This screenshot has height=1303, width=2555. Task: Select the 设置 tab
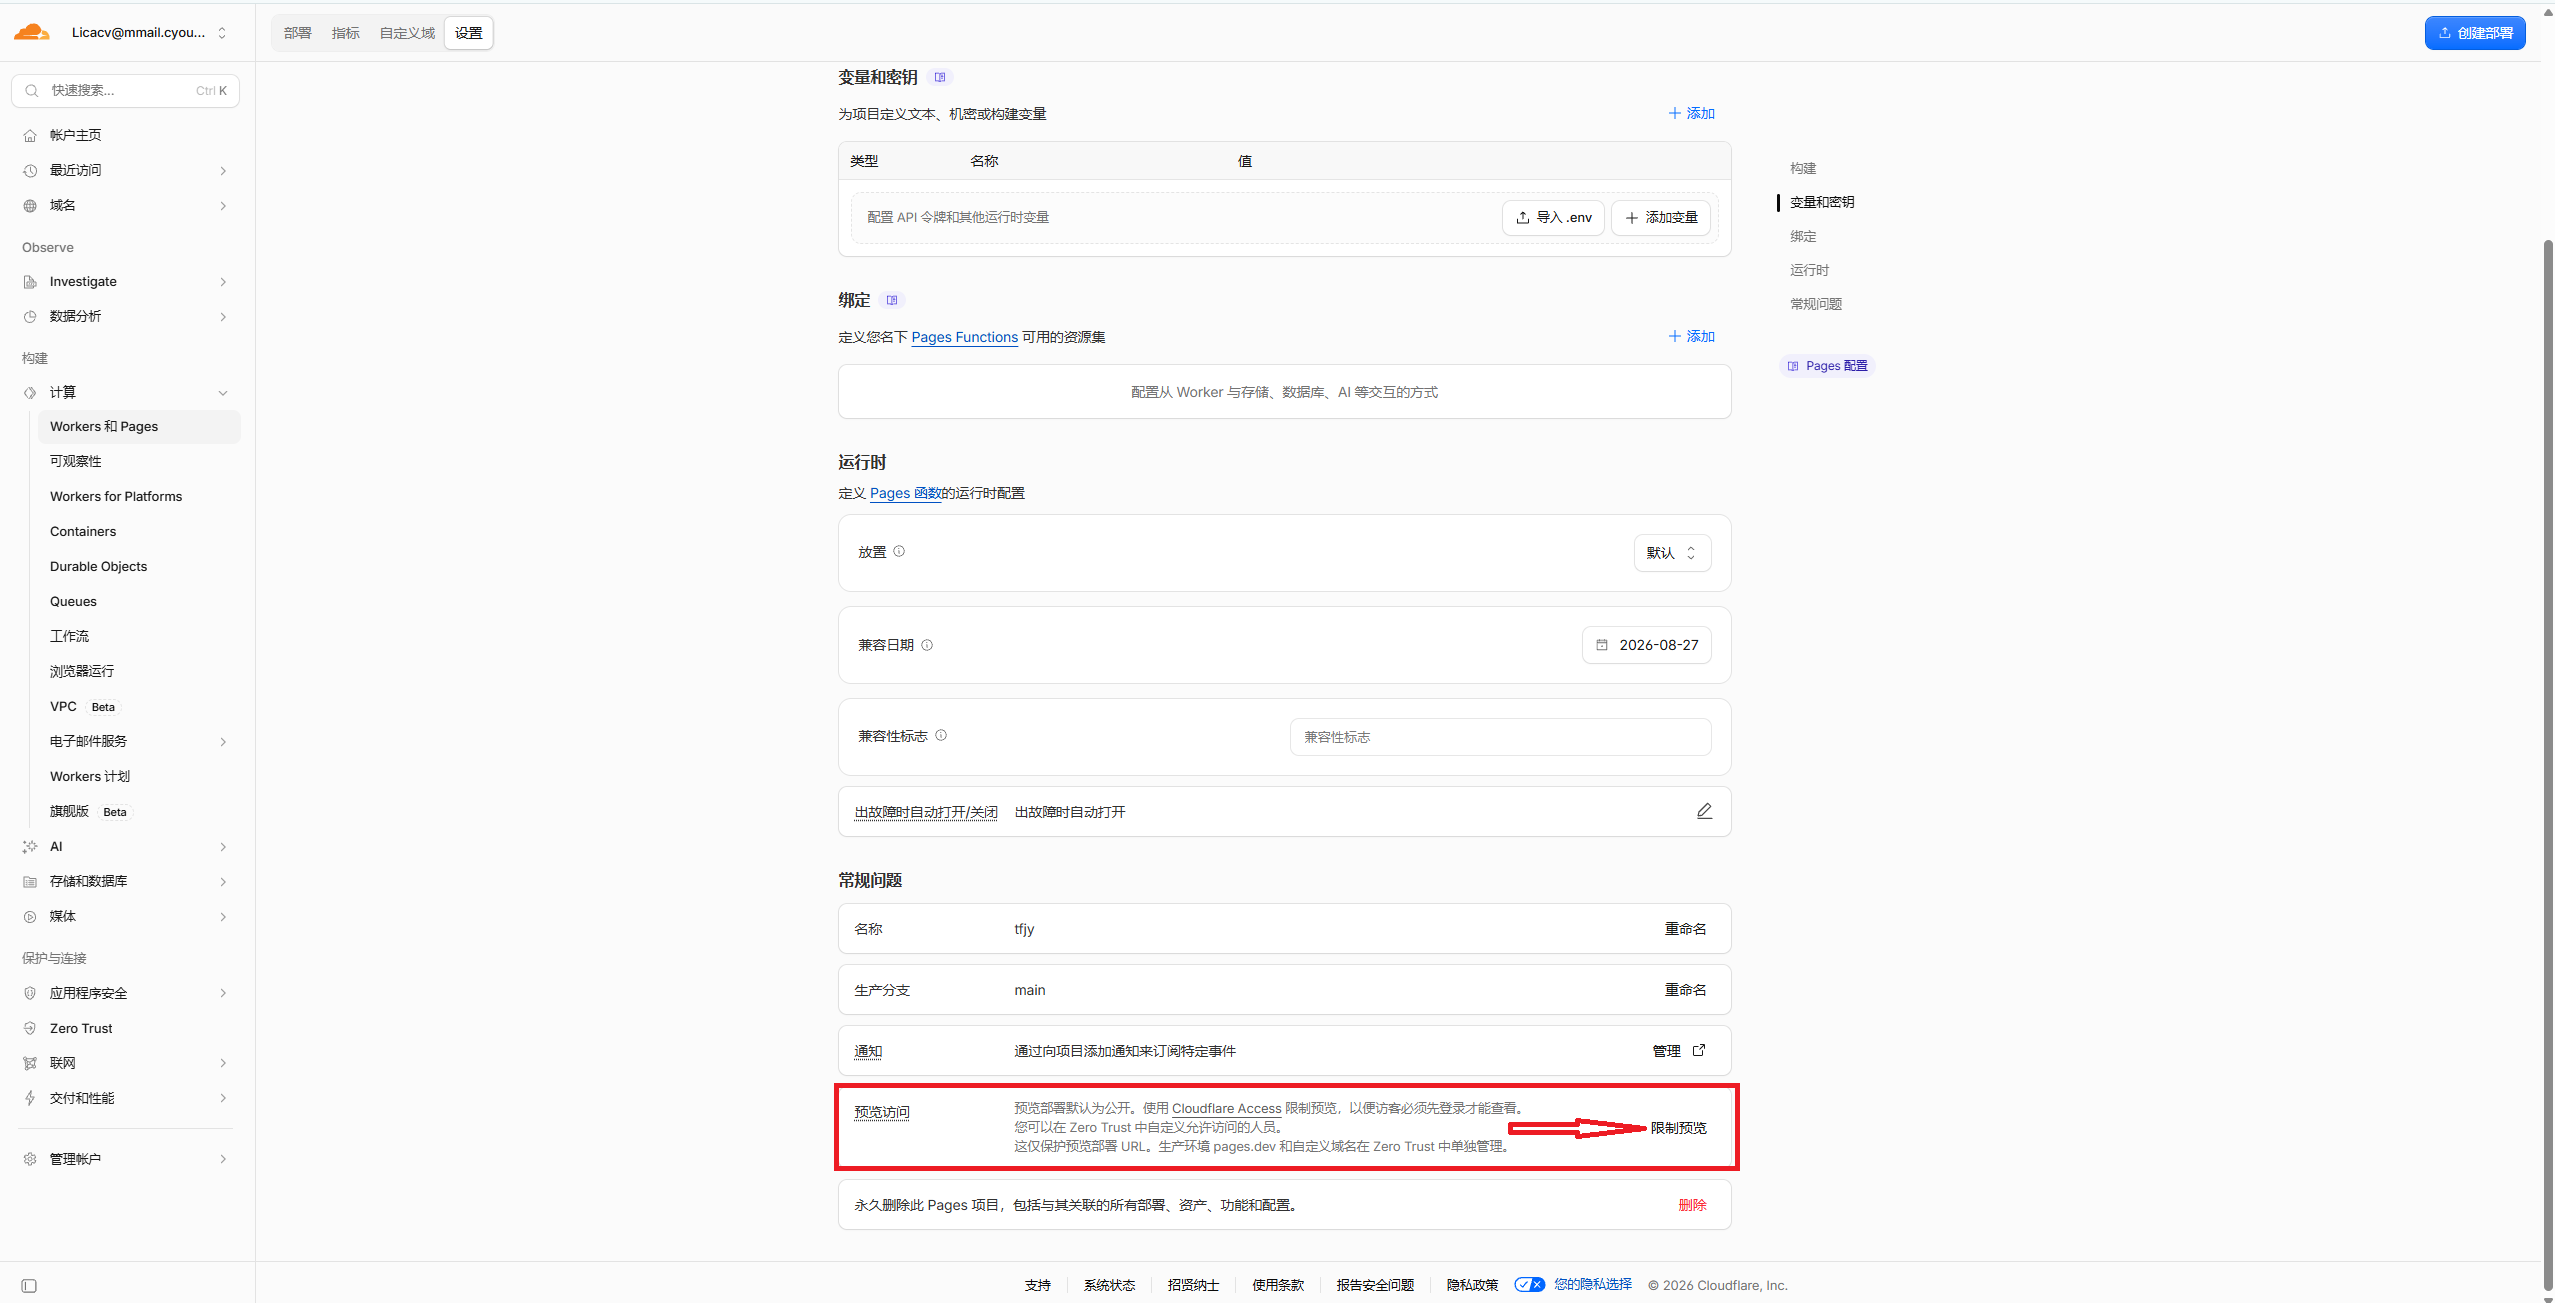[x=468, y=33]
